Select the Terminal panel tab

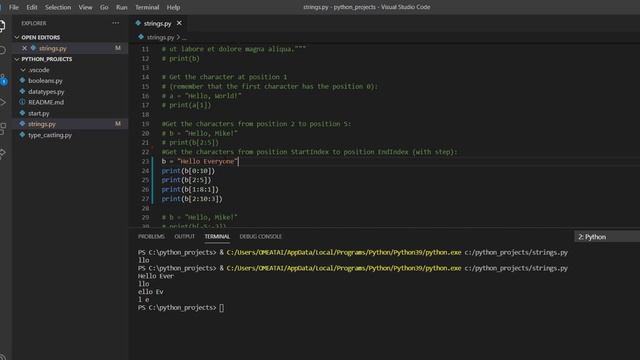point(217,237)
